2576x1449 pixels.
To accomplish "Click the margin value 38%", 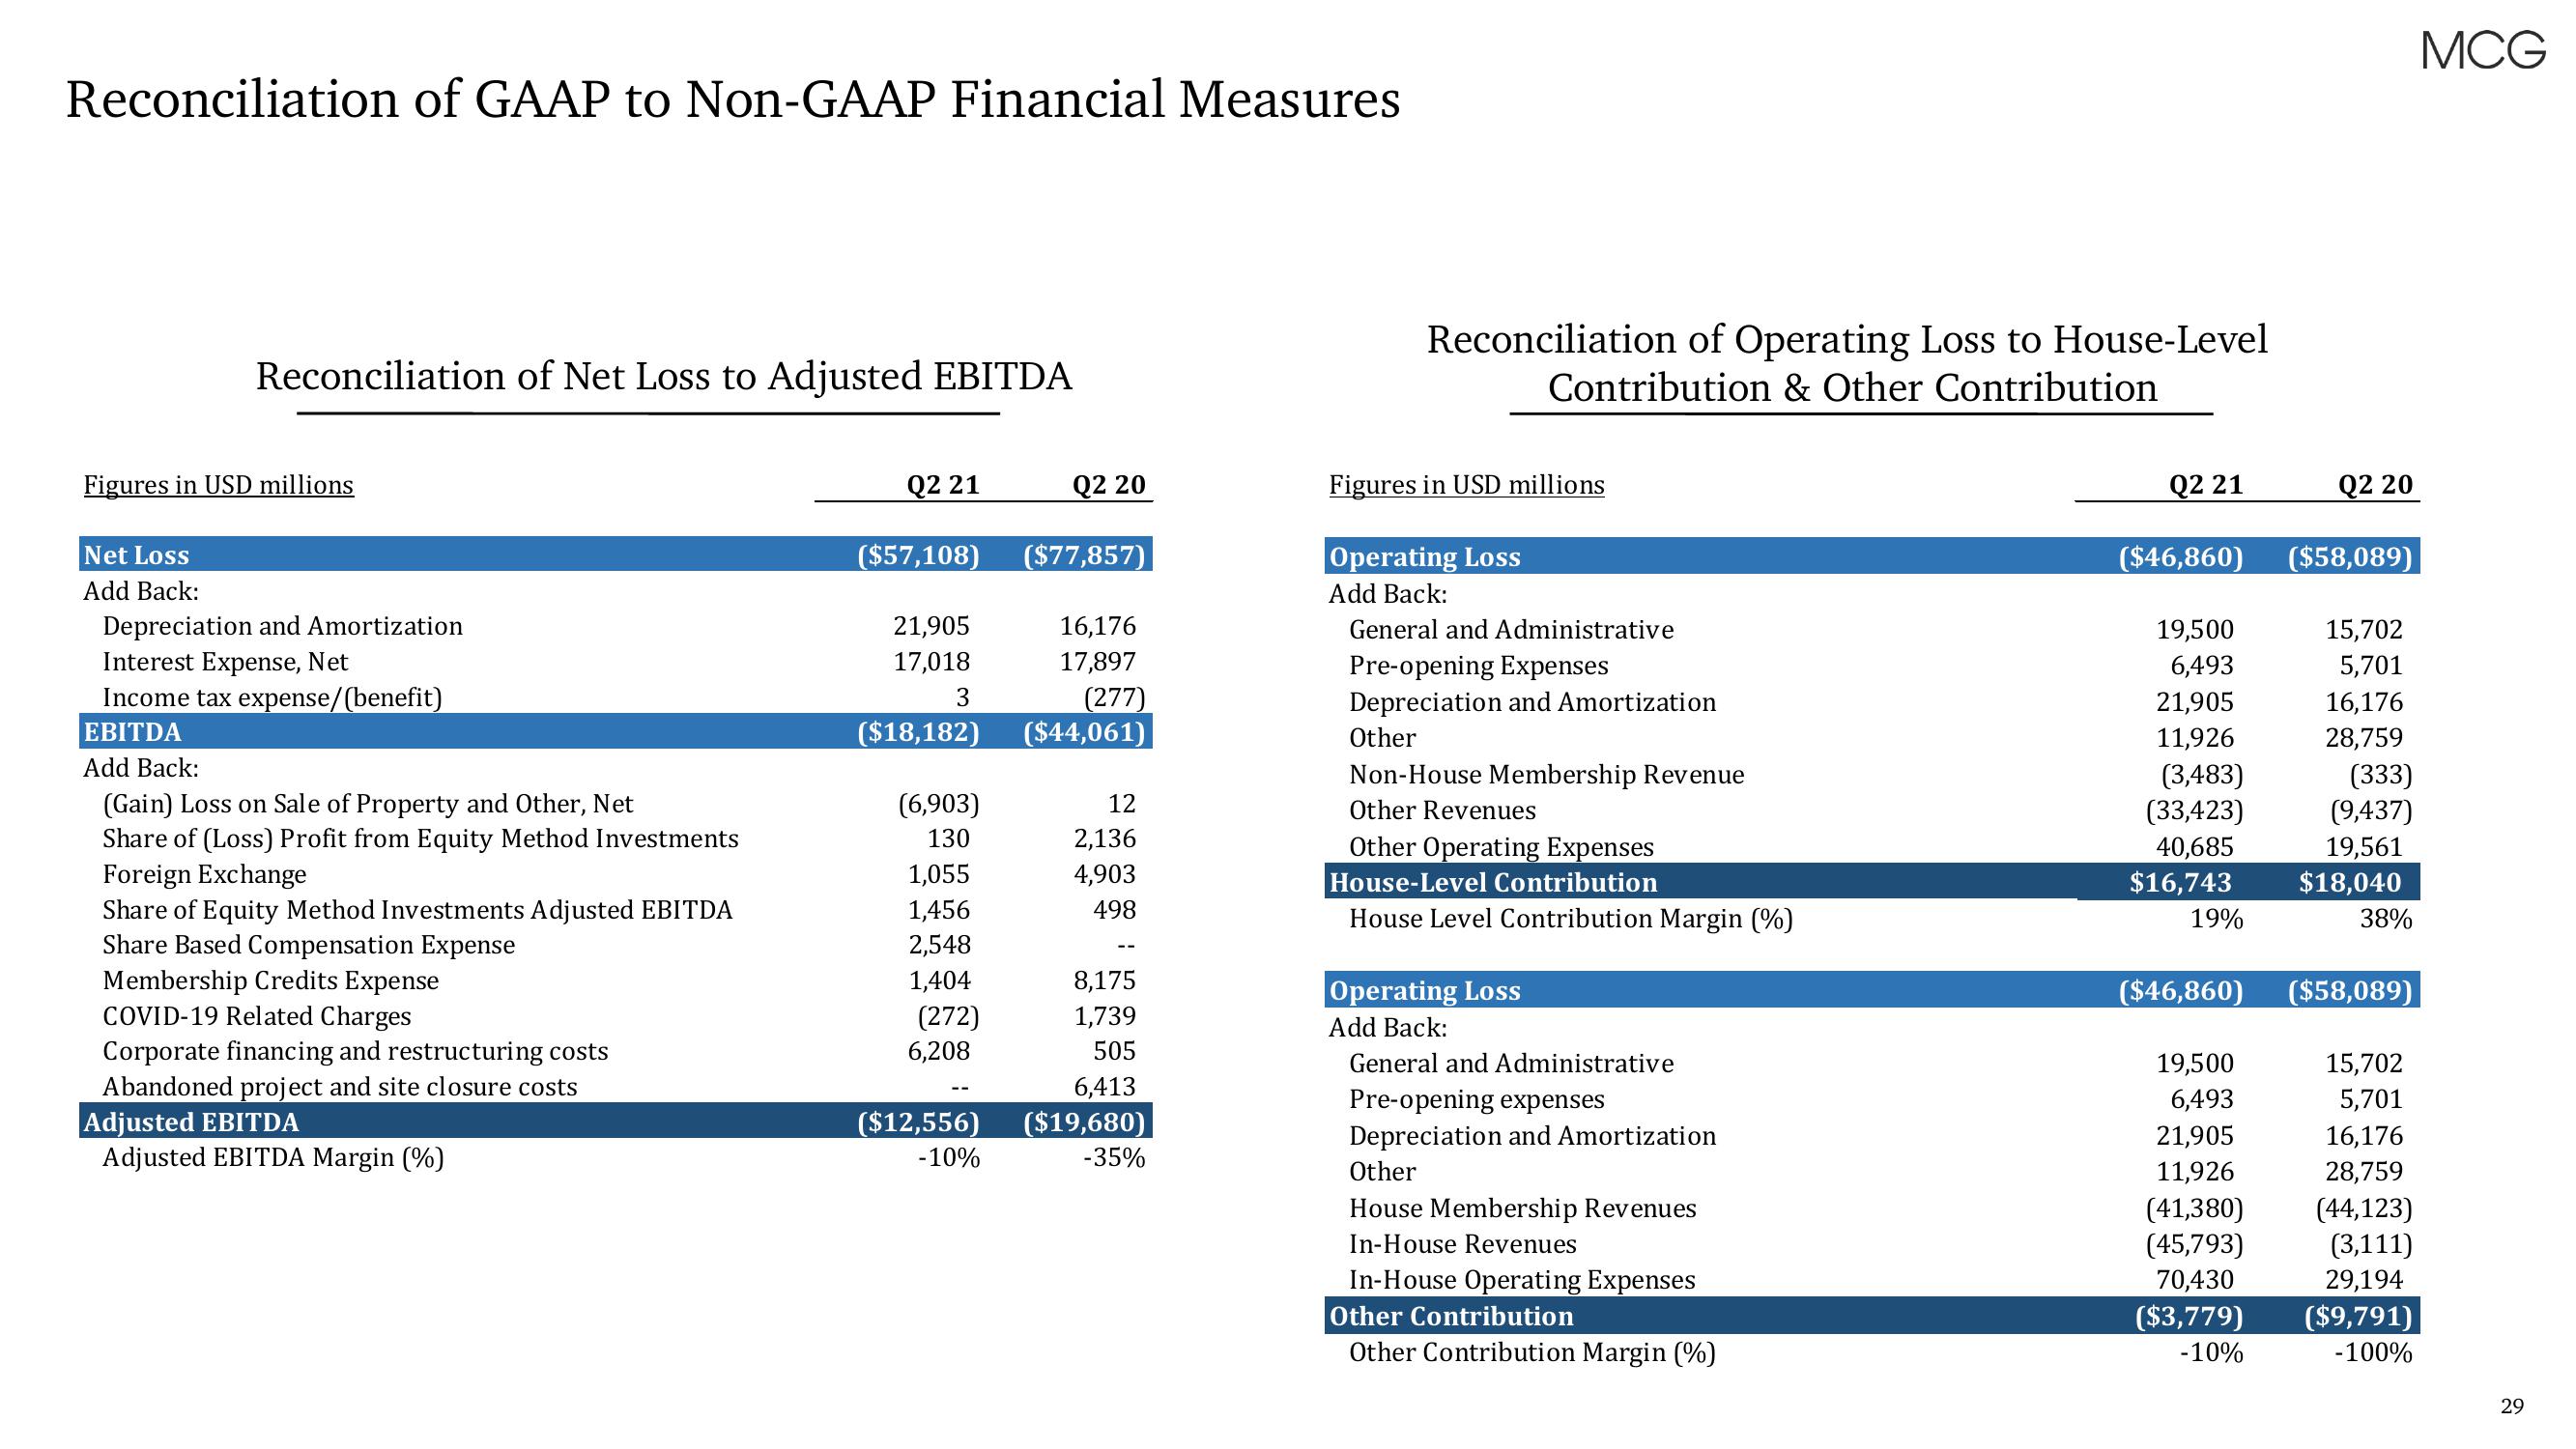I will click(x=2386, y=919).
